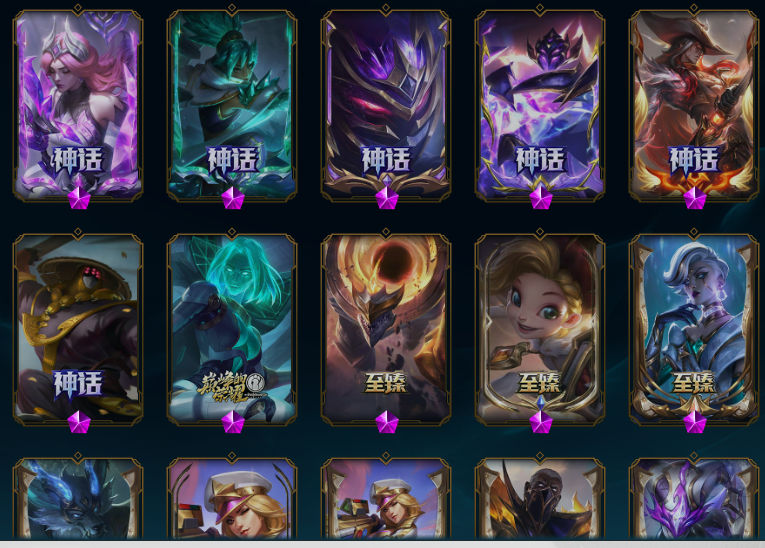Select the blue spectral wolf skin card
The image size is (765, 548).
pos(78,498)
